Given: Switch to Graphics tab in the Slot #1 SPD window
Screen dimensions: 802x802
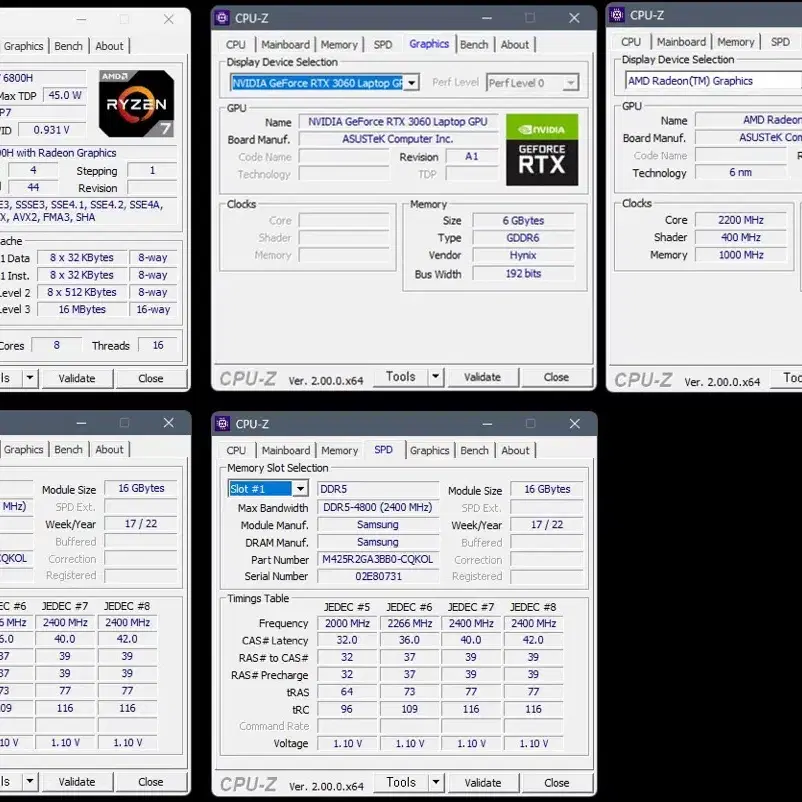Looking at the screenshot, I should [x=429, y=450].
